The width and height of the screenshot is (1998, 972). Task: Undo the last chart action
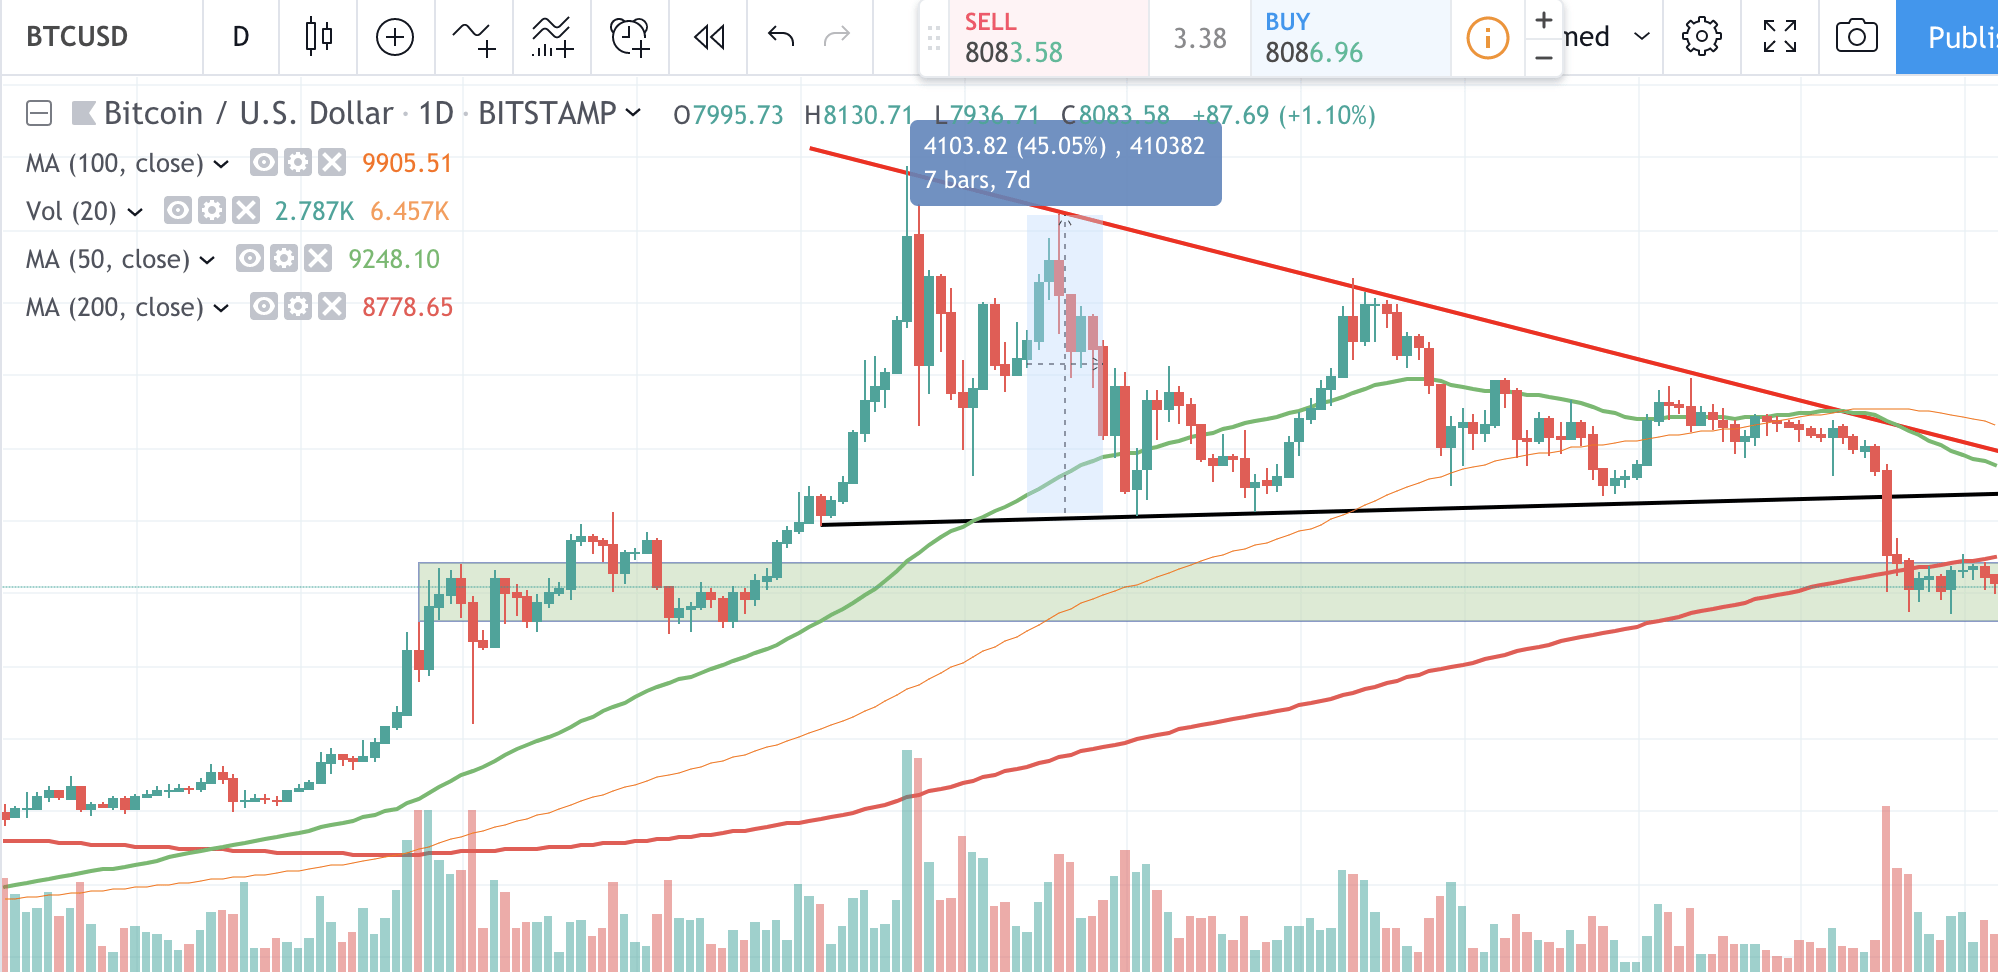(781, 37)
